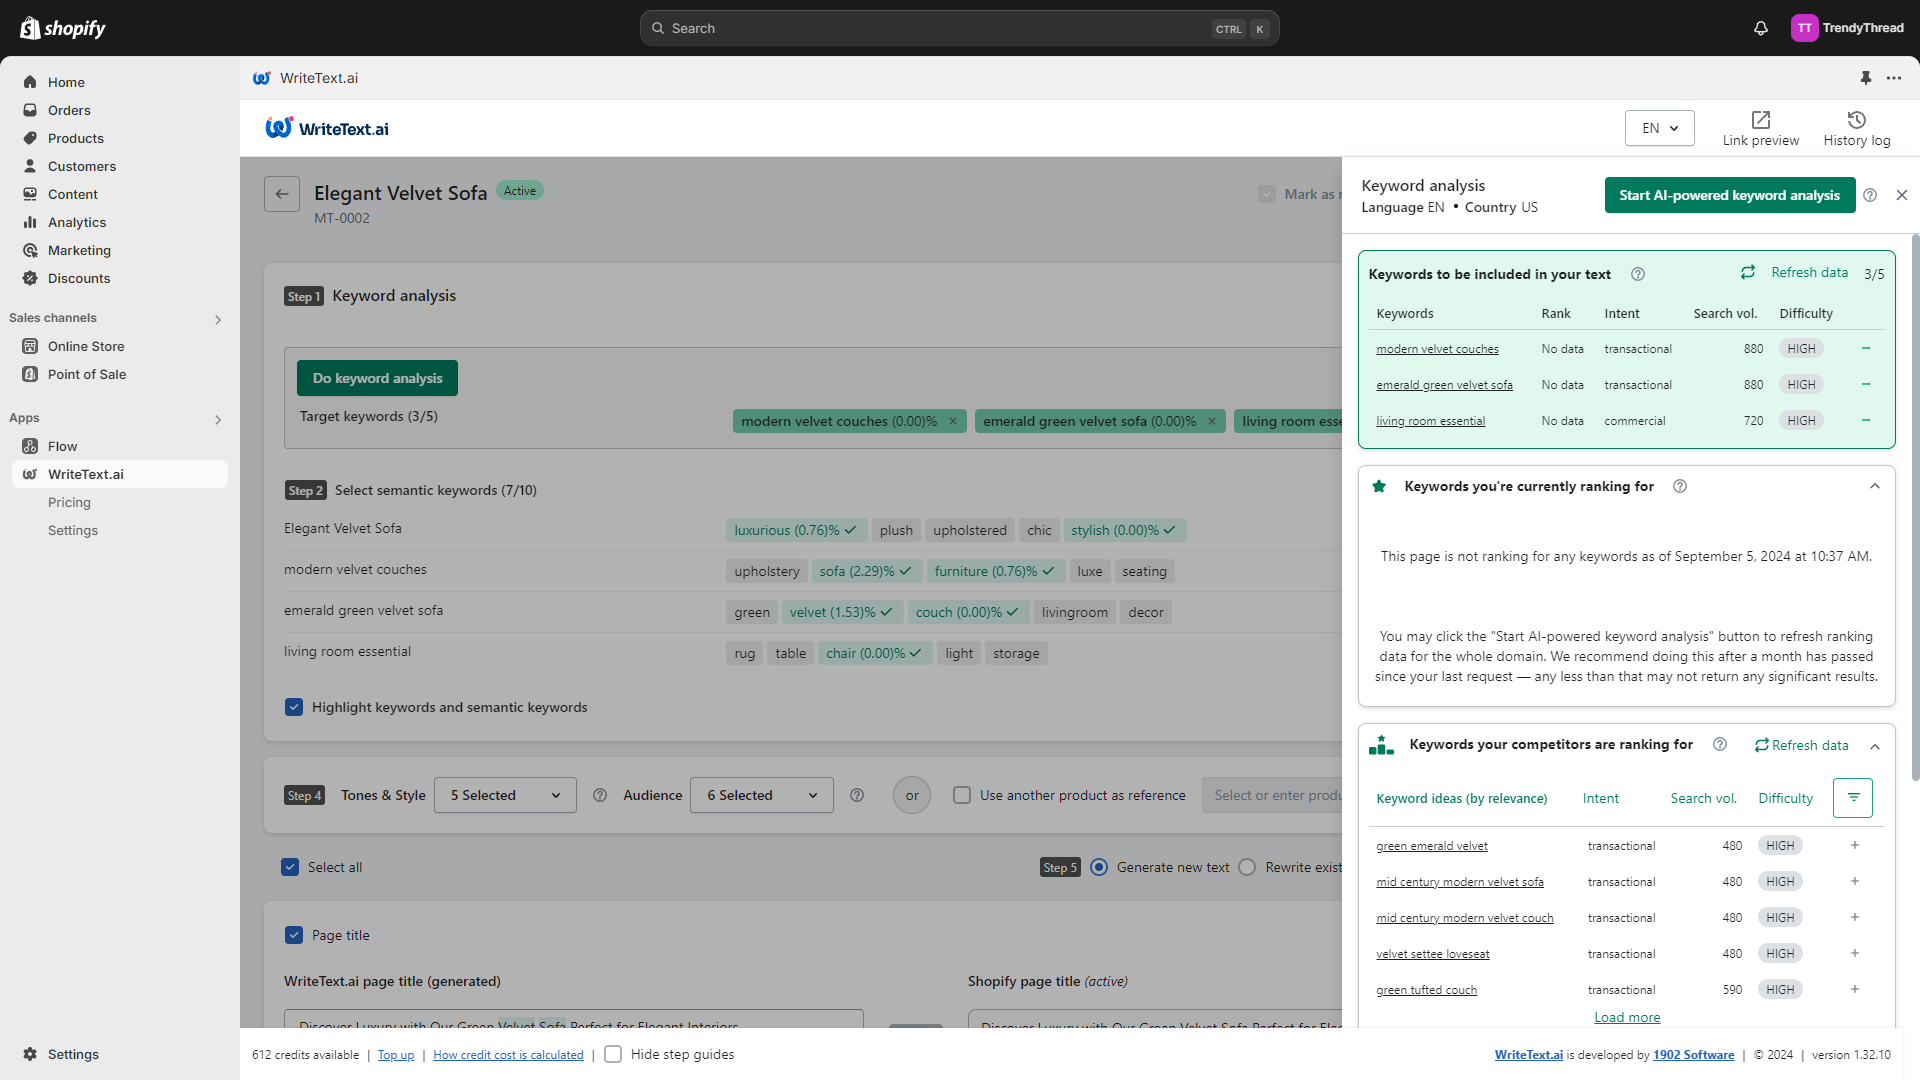This screenshot has height=1080, width=1920.
Task: Remove modern velvet couches keyword
Action: pyautogui.click(x=1866, y=348)
